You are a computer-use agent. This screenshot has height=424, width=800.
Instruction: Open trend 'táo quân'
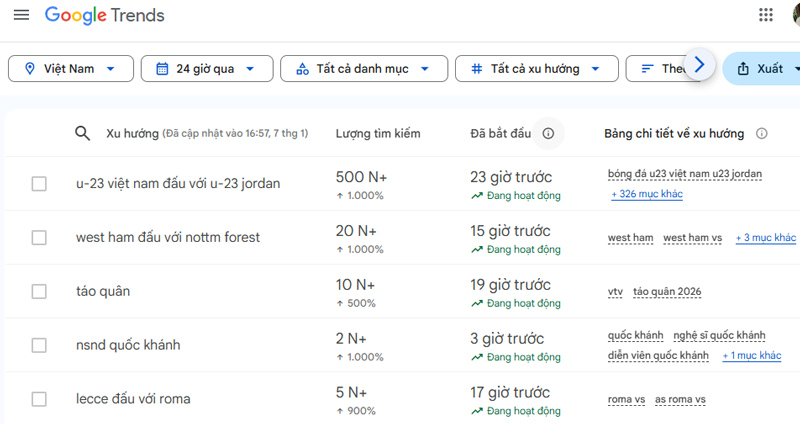pyautogui.click(x=103, y=291)
